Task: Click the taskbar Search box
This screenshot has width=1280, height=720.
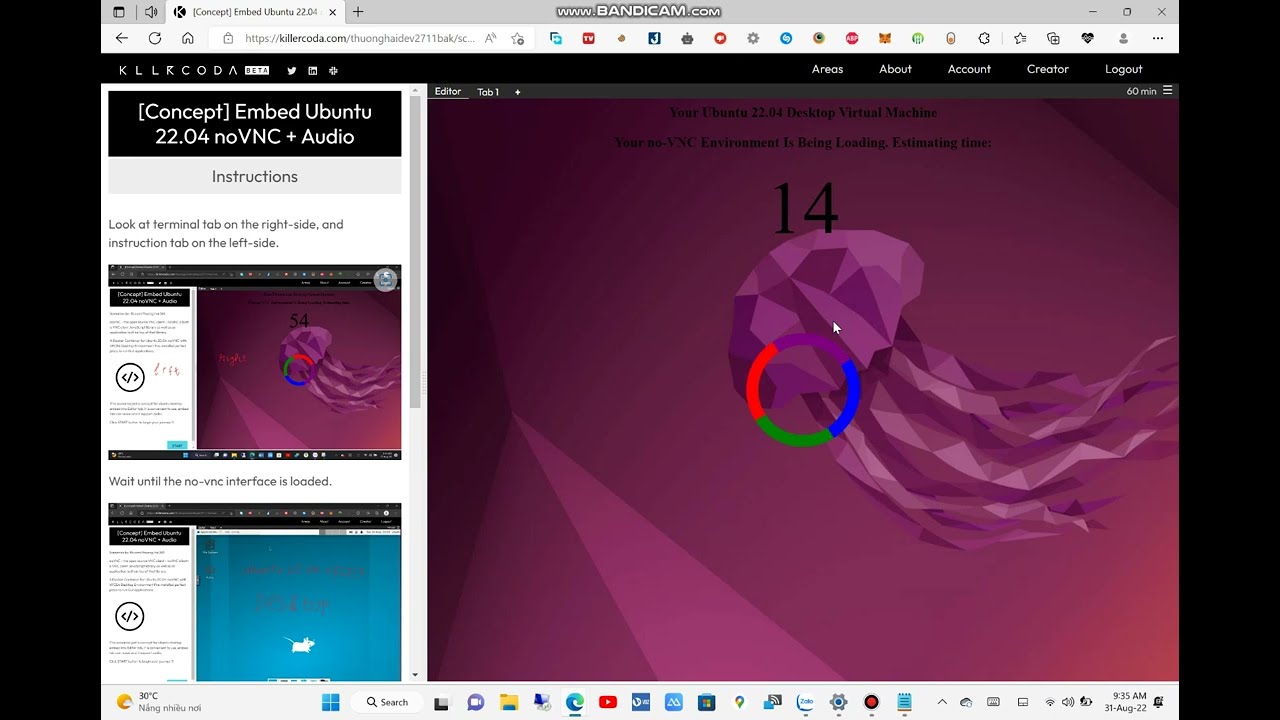Action: 388,702
